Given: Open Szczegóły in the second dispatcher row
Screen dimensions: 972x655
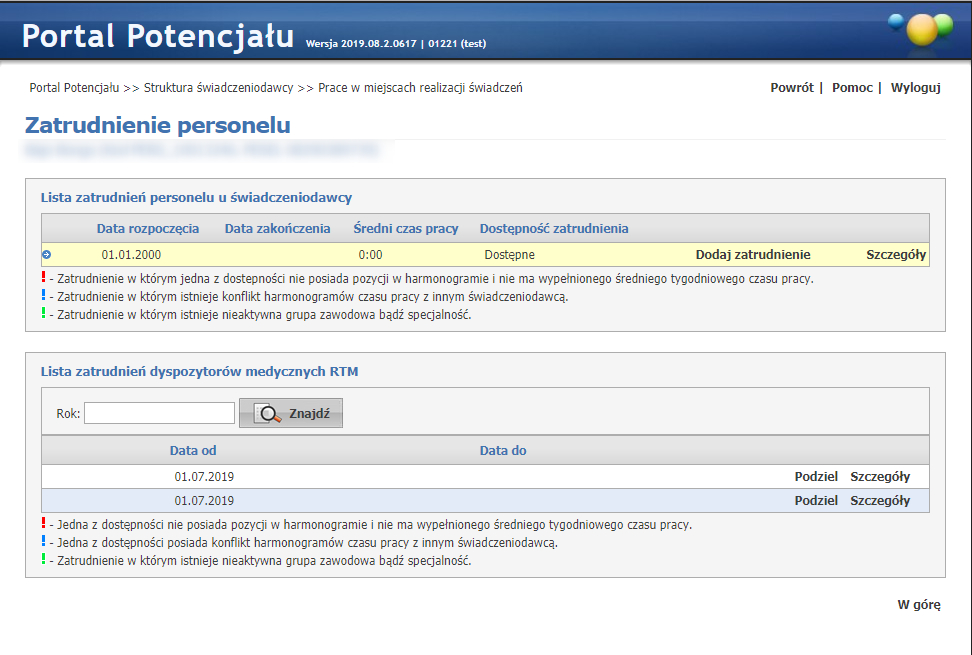Looking at the screenshot, I should point(880,501).
